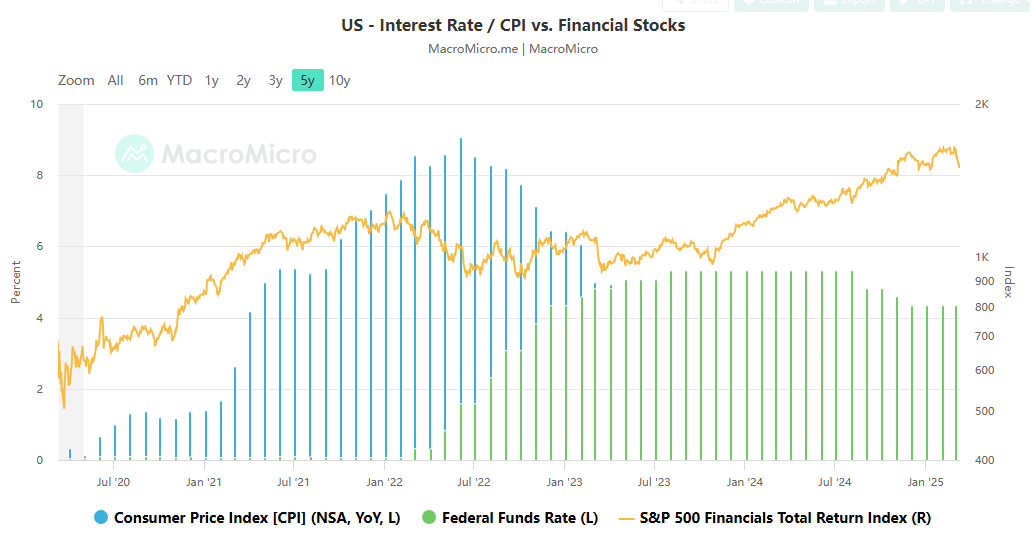Select the 2y zoom option
The image size is (1033, 542).
(244, 81)
